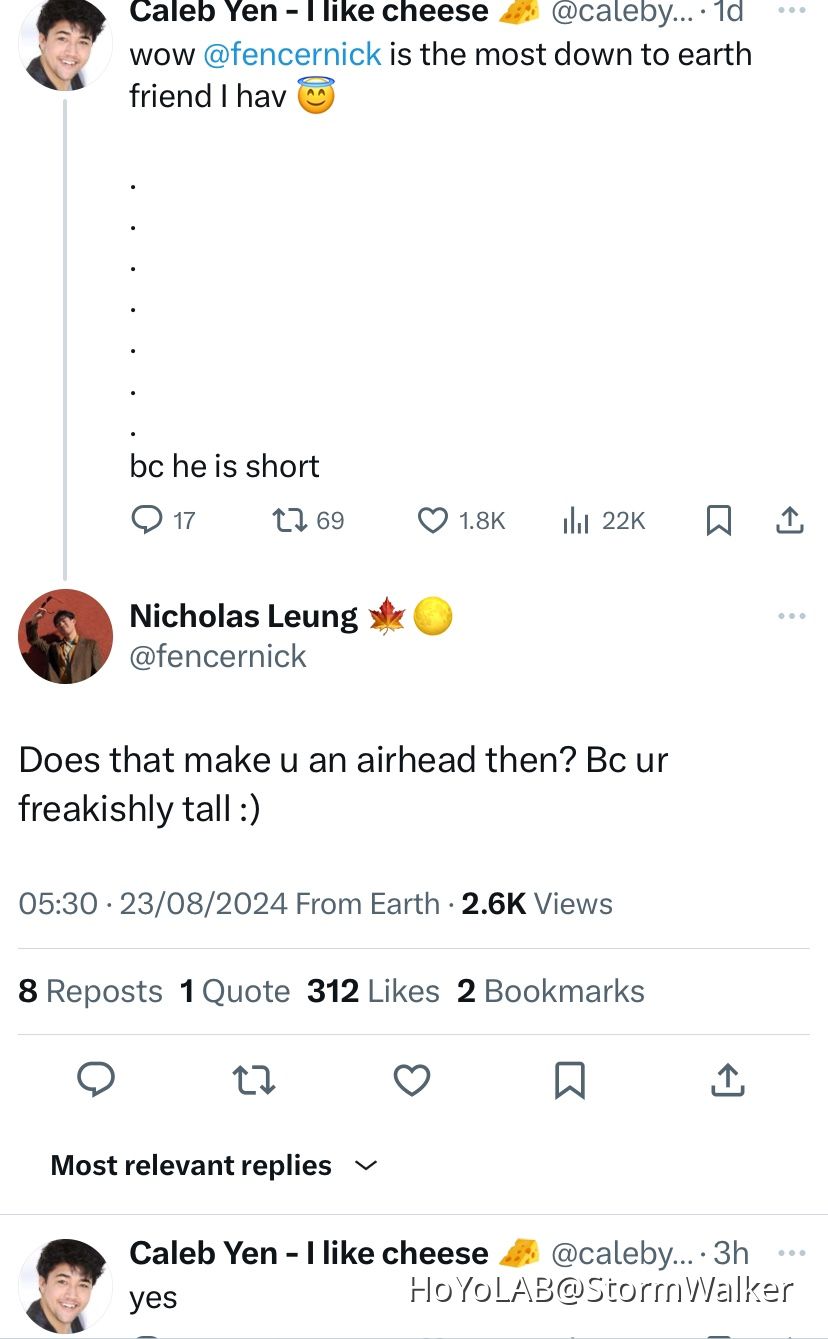The height and width of the screenshot is (1339, 828).
Task: Reply to Nicholas Leung's tweet
Action: tap(96, 1080)
